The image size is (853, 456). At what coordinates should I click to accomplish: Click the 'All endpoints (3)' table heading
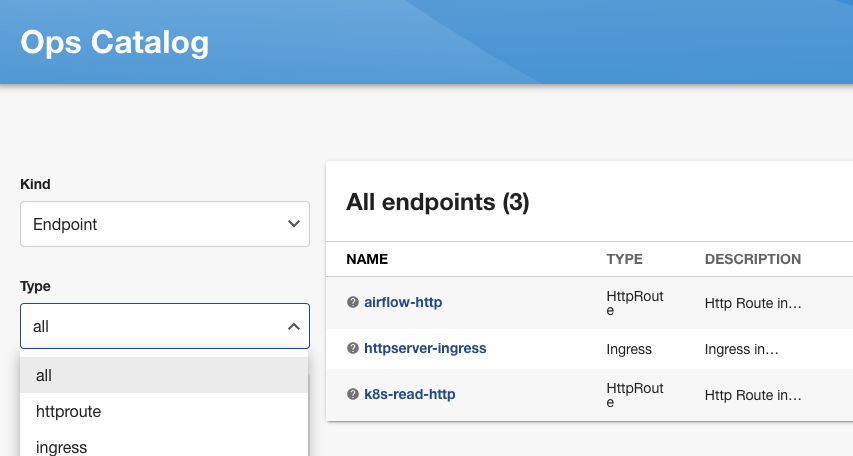(x=438, y=202)
